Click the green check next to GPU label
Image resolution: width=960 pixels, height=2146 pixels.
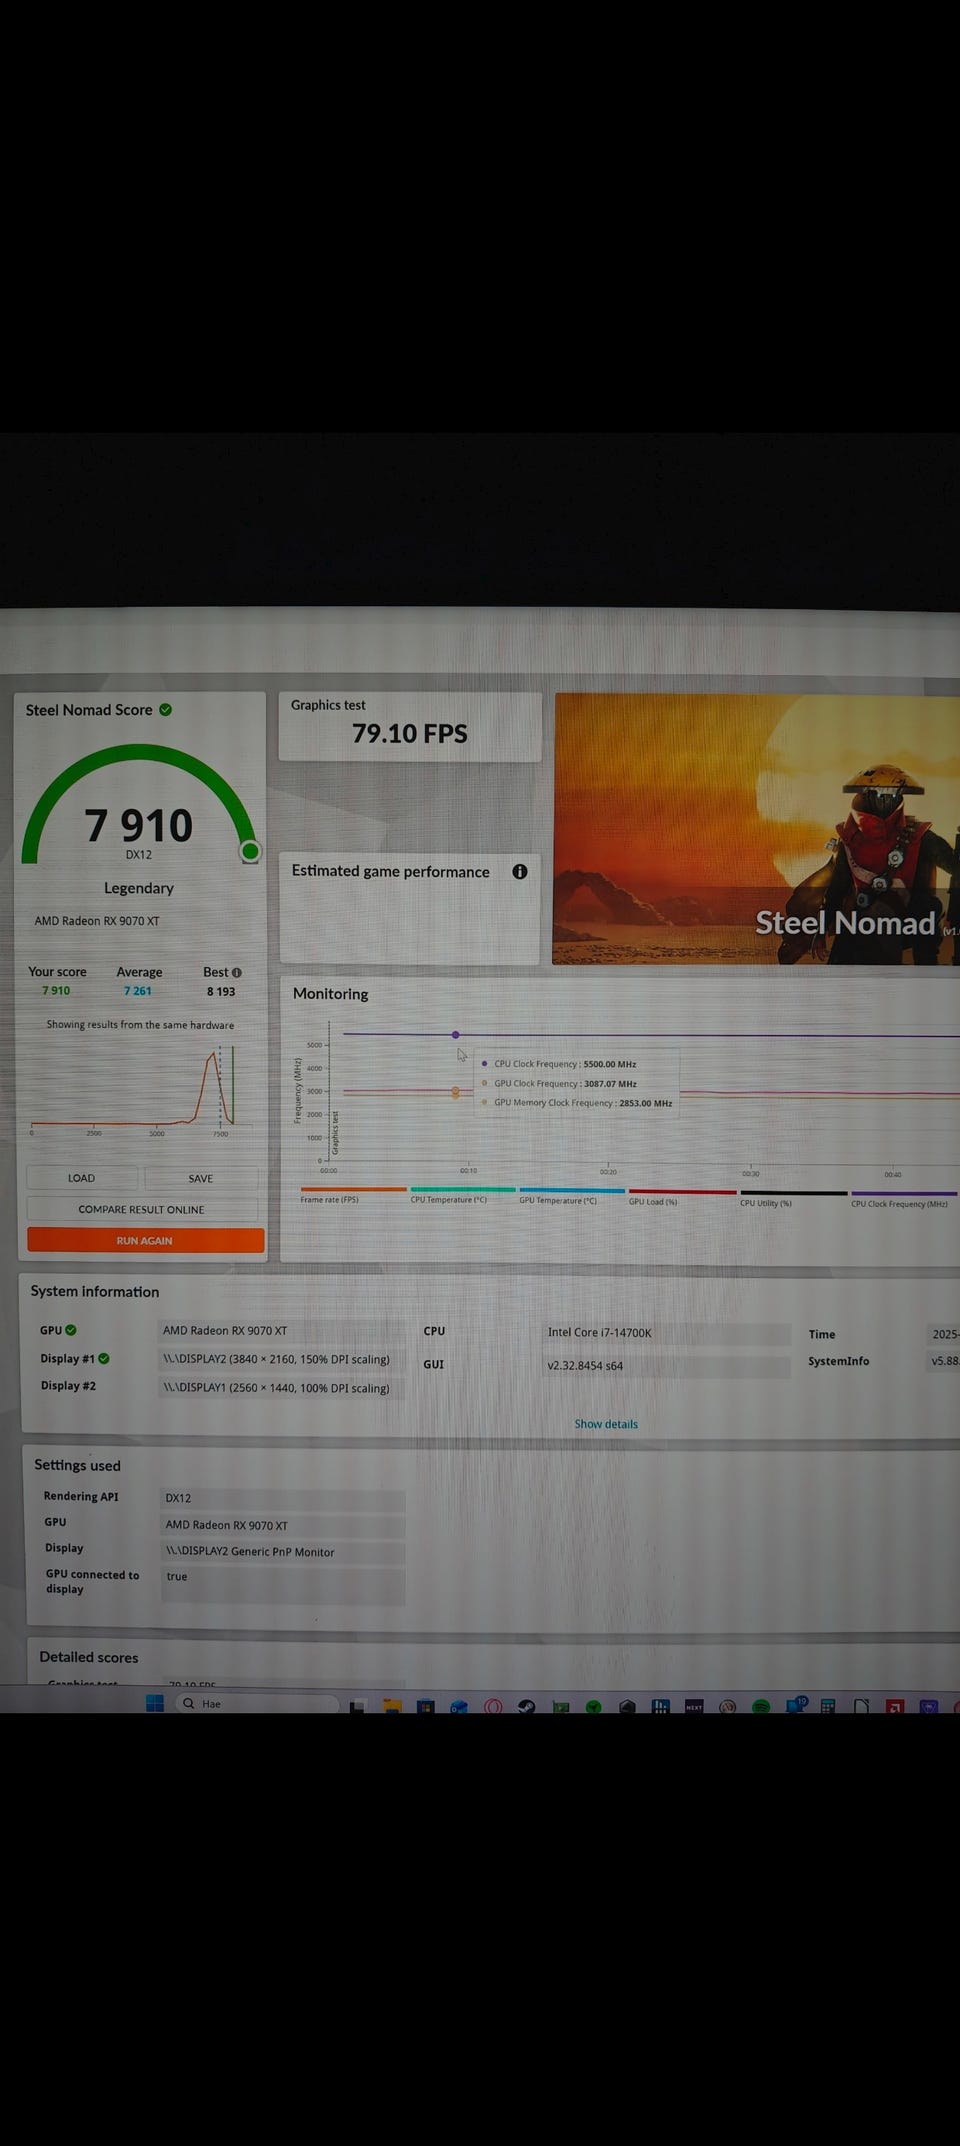pyautogui.click(x=71, y=1330)
